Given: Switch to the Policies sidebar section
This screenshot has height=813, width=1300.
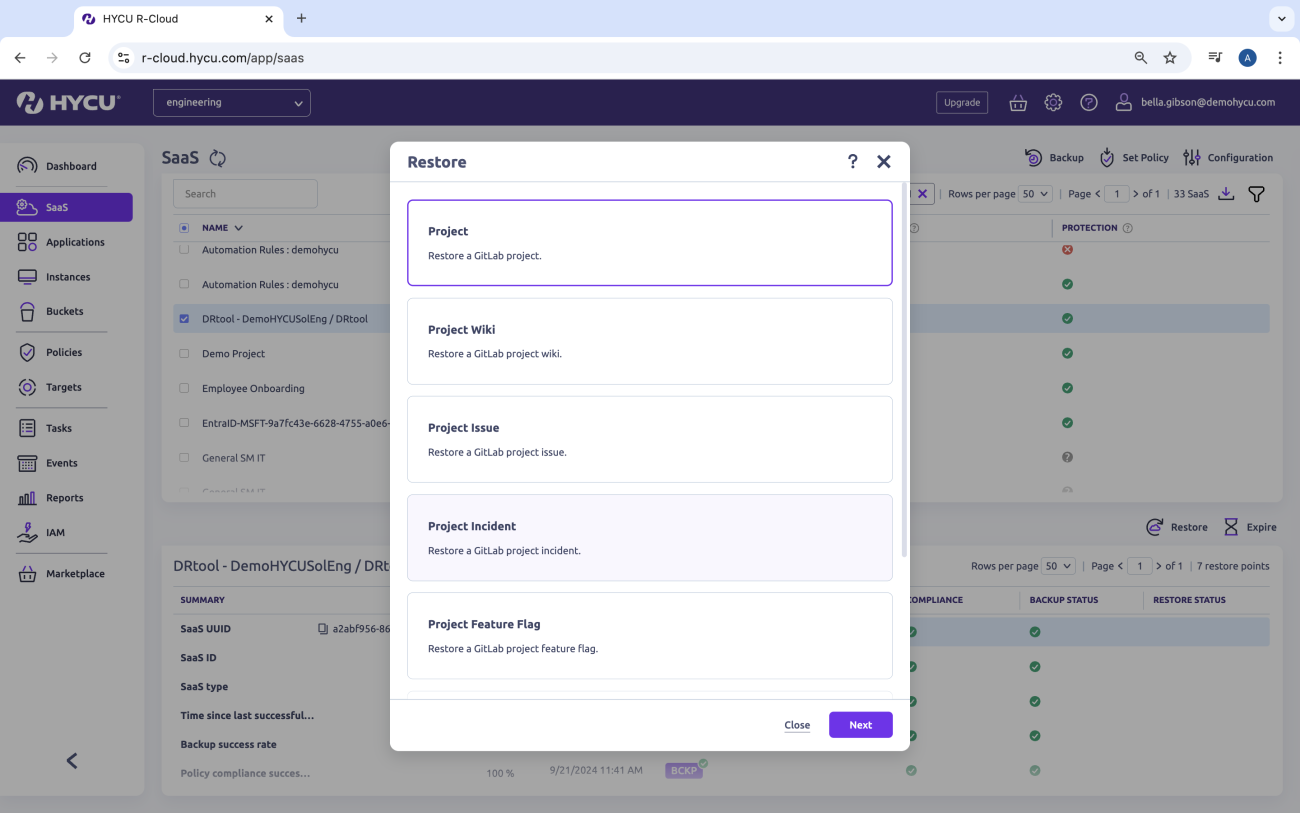Looking at the screenshot, I should click(62, 352).
